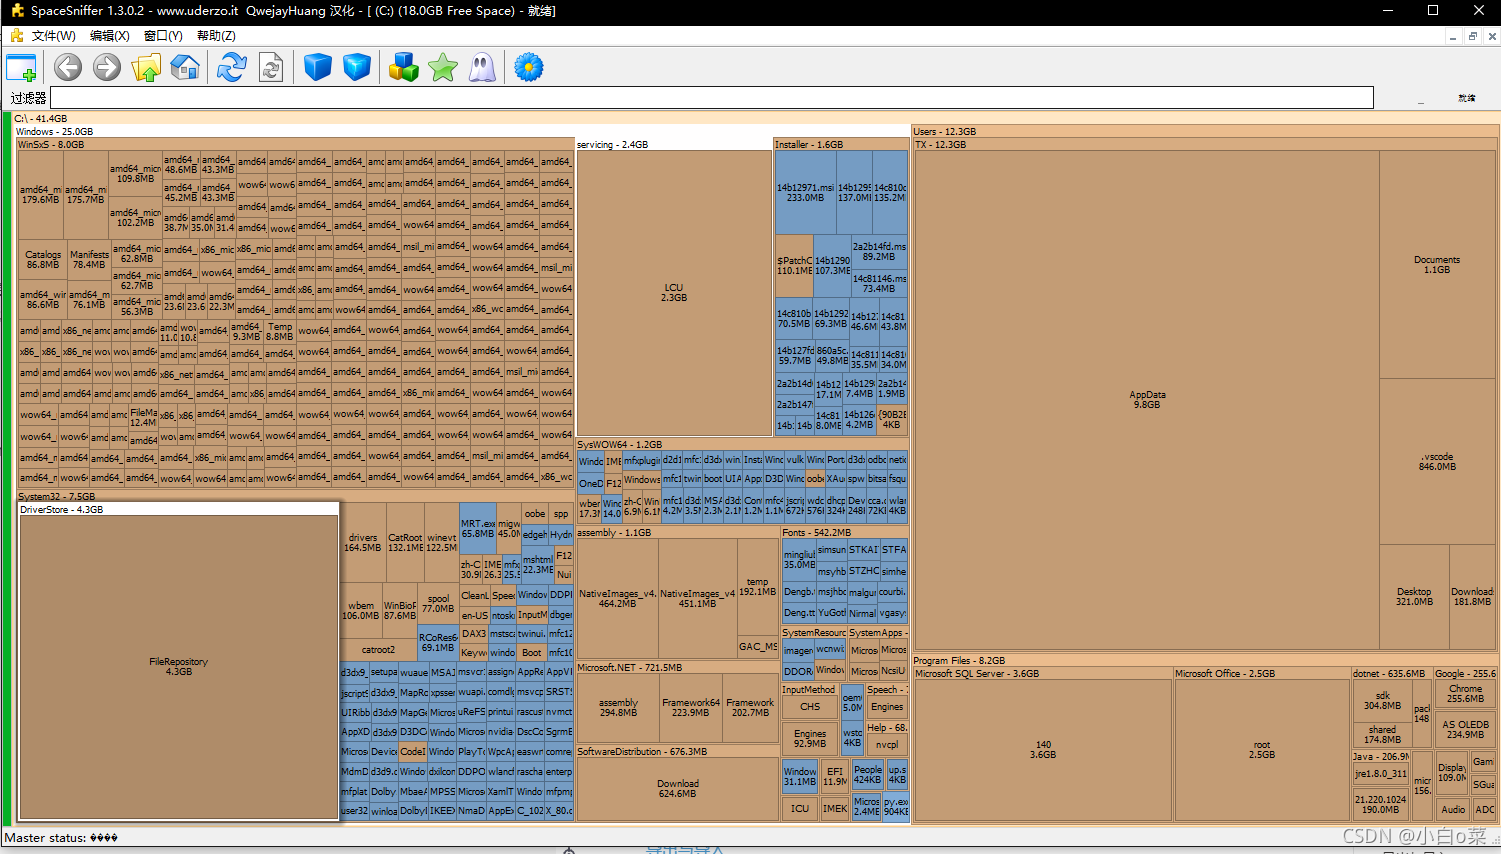Click the More detail blue cube icon
The width and height of the screenshot is (1501, 854).
click(x=357, y=68)
